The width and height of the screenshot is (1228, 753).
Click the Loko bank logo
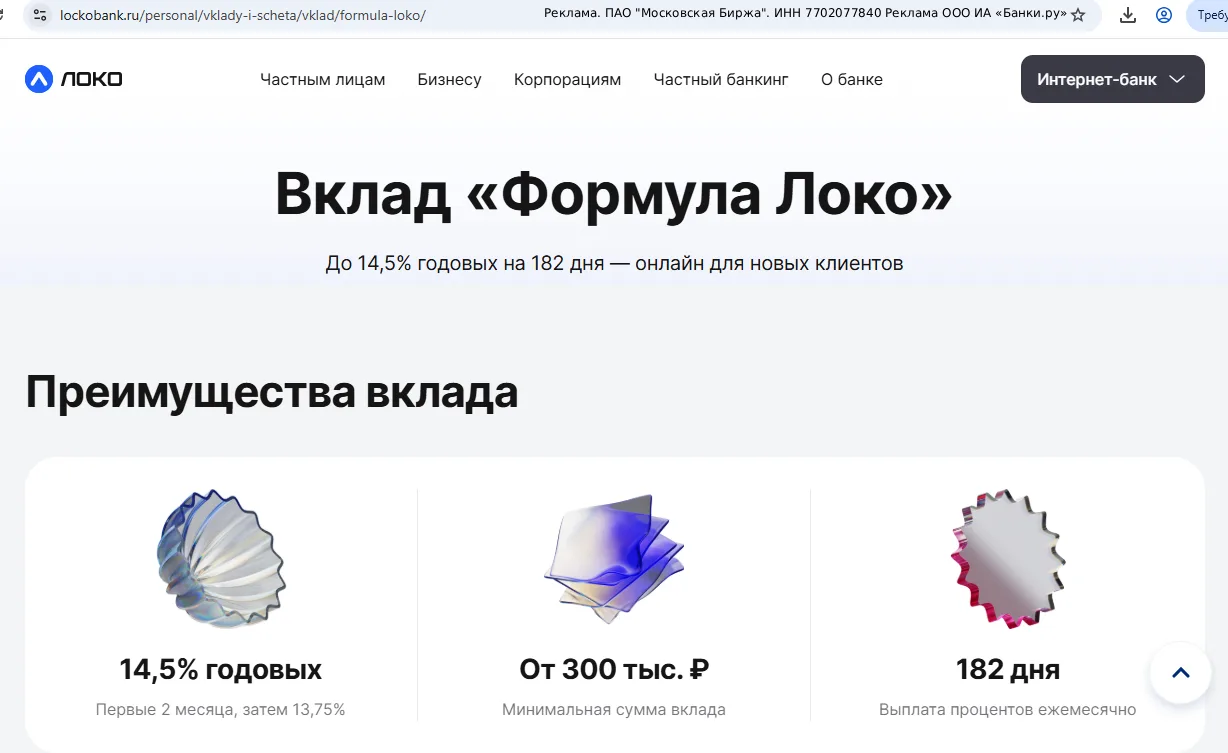[x=74, y=79]
